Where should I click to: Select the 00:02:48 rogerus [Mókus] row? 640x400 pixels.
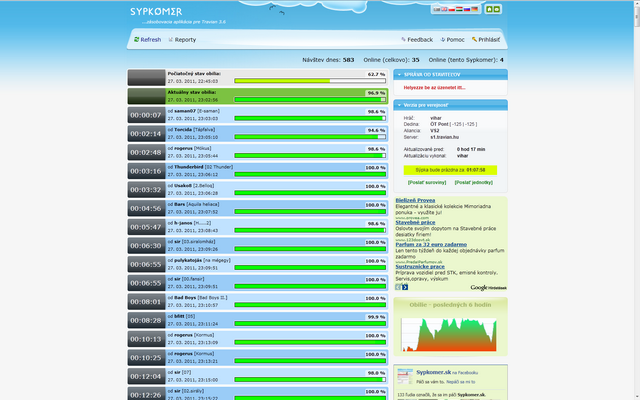[258, 152]
